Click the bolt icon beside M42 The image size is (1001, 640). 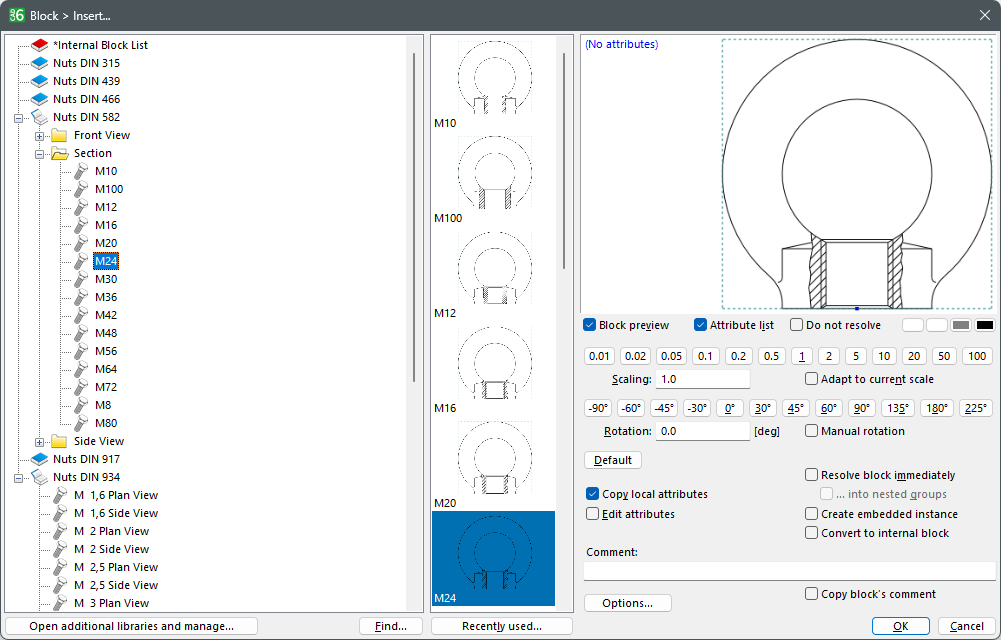point(81,315)
